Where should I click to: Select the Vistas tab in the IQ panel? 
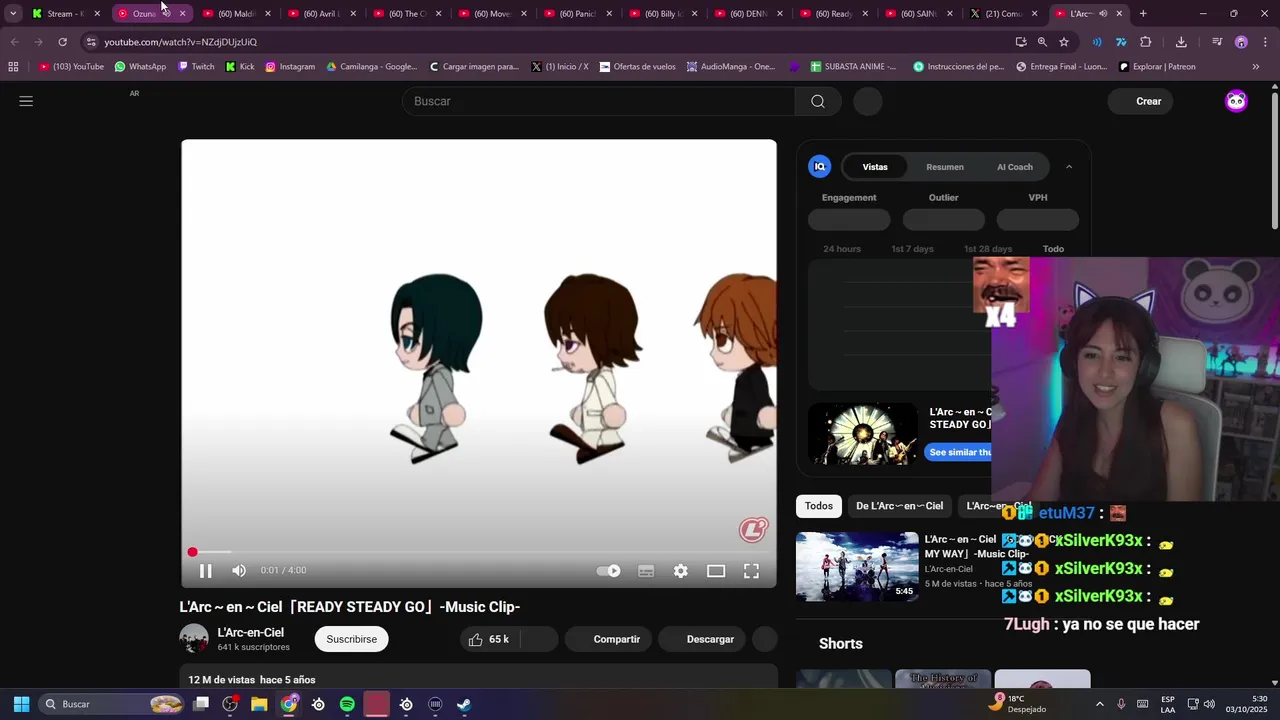(x=875, y=167)
